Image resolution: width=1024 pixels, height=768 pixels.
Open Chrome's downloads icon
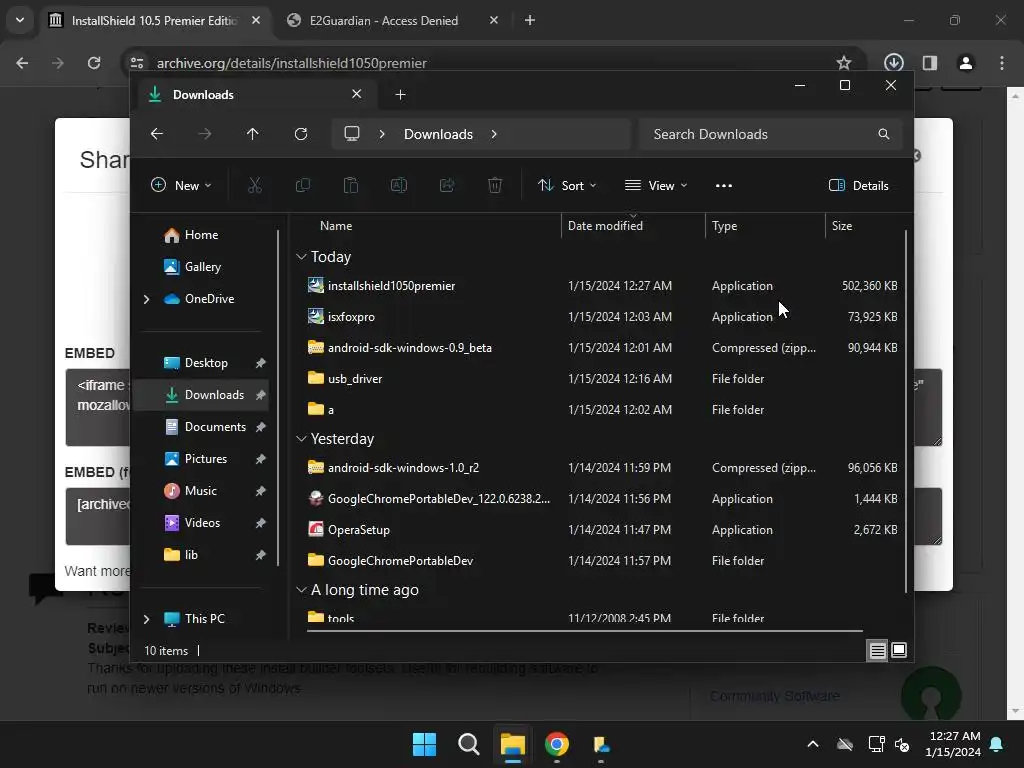point(893,63)
